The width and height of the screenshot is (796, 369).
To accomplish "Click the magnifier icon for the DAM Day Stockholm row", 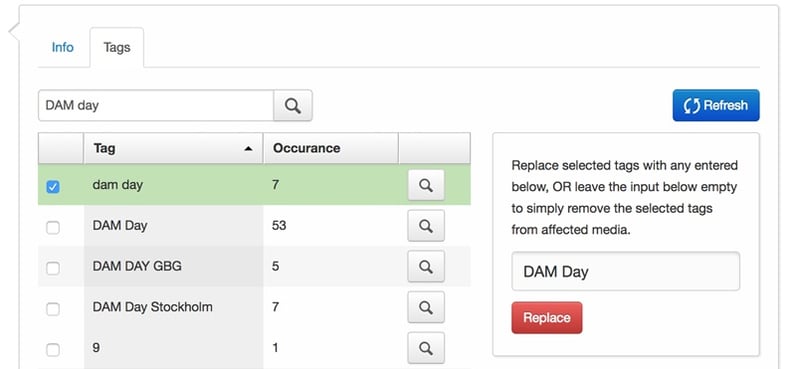I will [426, 307].
